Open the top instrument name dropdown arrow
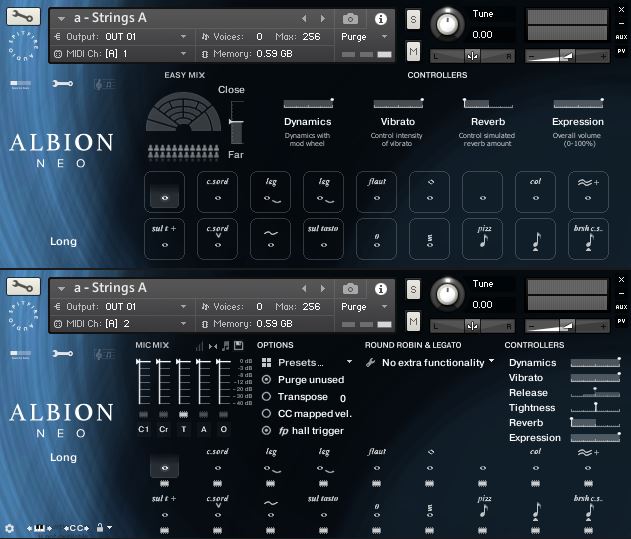 [62, 19]
